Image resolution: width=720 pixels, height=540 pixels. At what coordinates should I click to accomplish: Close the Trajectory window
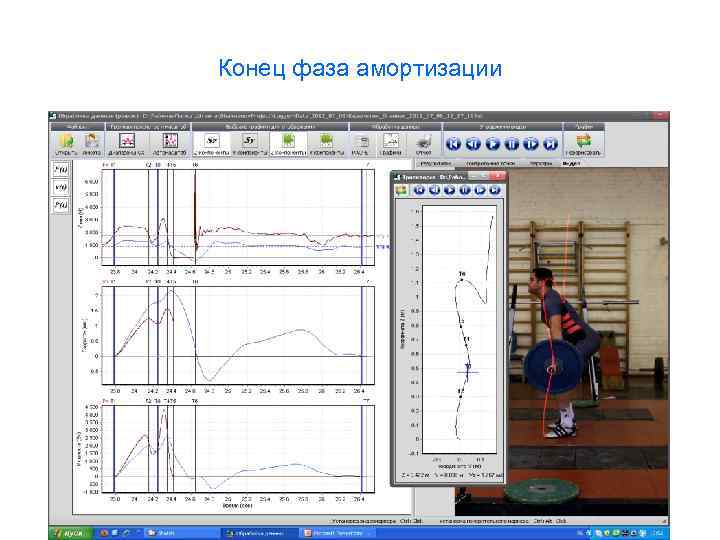tap(497, 176)
